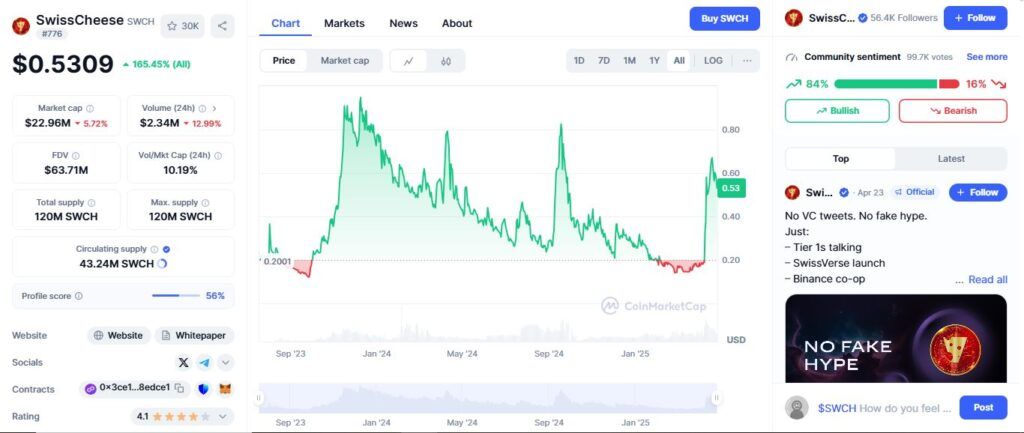Select the 1D time range
The width and height of the screenshot is (1024, 433).
(x=579, y=61)
